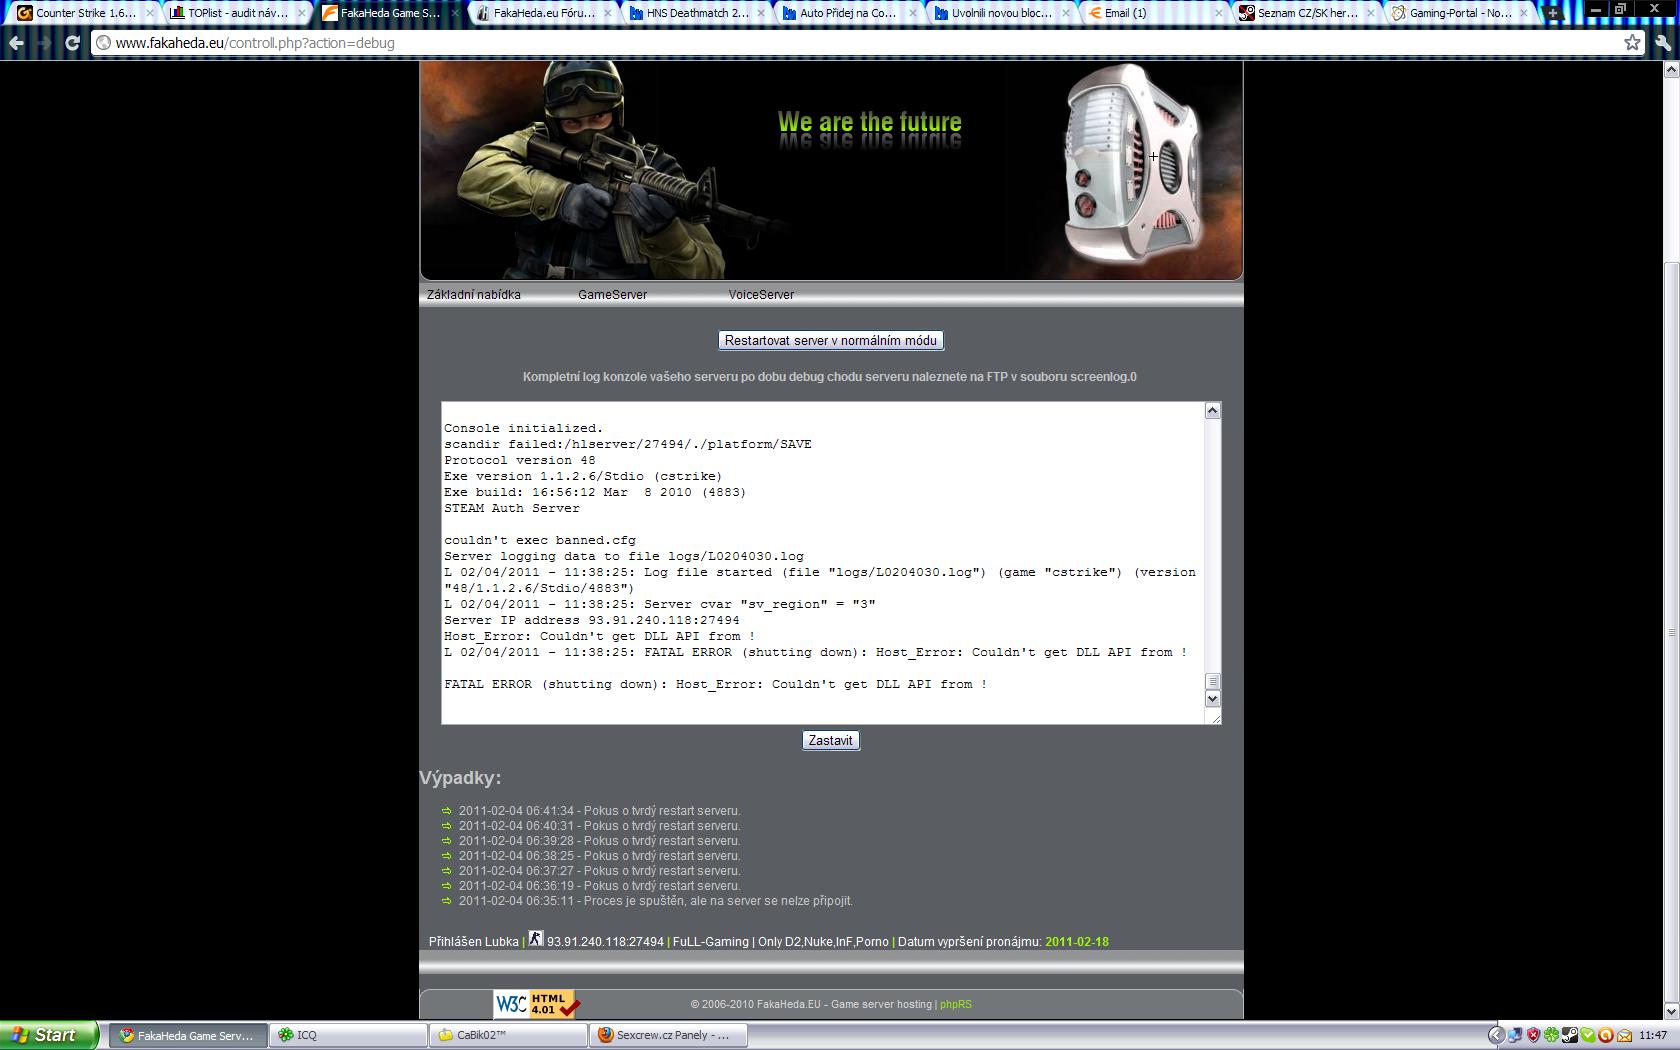Click the network connection tray icon

(1515, 1035)
